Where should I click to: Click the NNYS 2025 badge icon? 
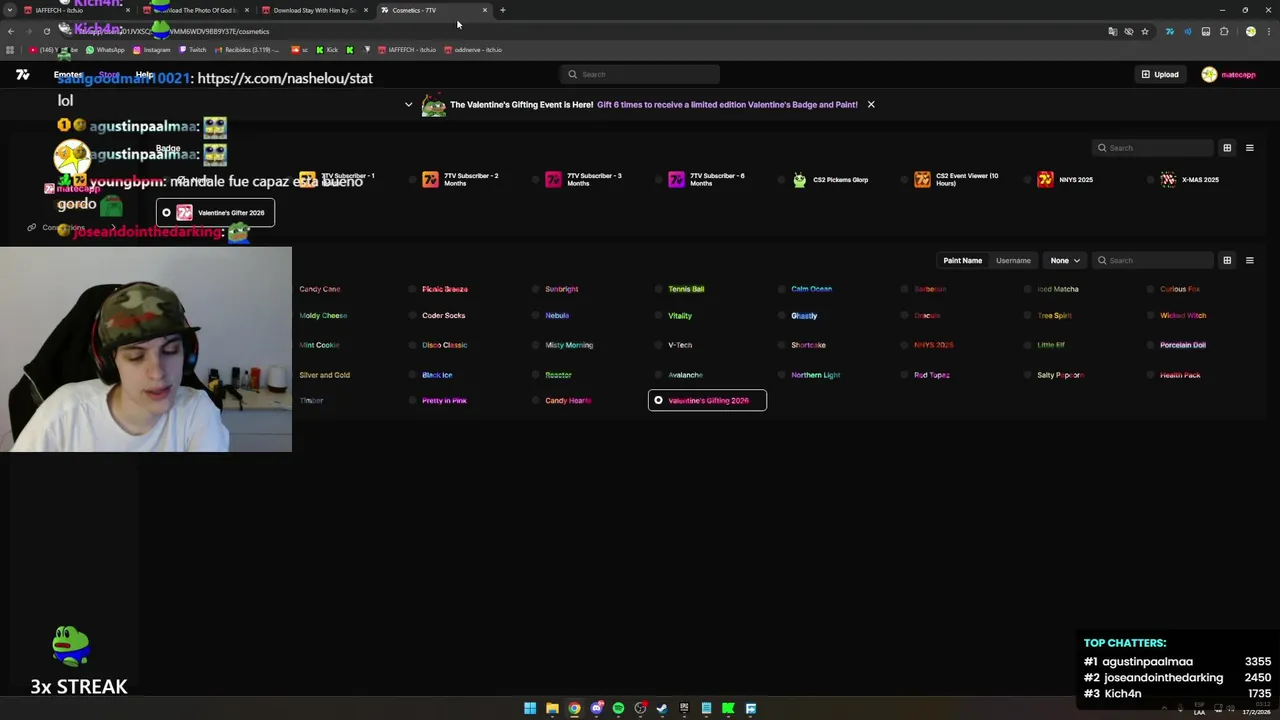(x=1045, y=180)
